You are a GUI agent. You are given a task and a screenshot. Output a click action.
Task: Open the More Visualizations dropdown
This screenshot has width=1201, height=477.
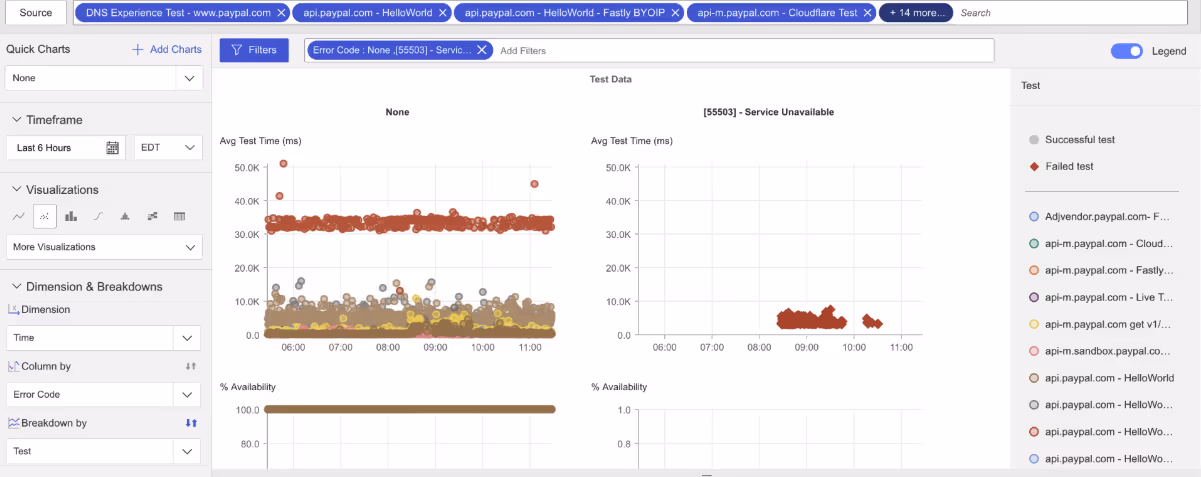[x=104, y=247]
